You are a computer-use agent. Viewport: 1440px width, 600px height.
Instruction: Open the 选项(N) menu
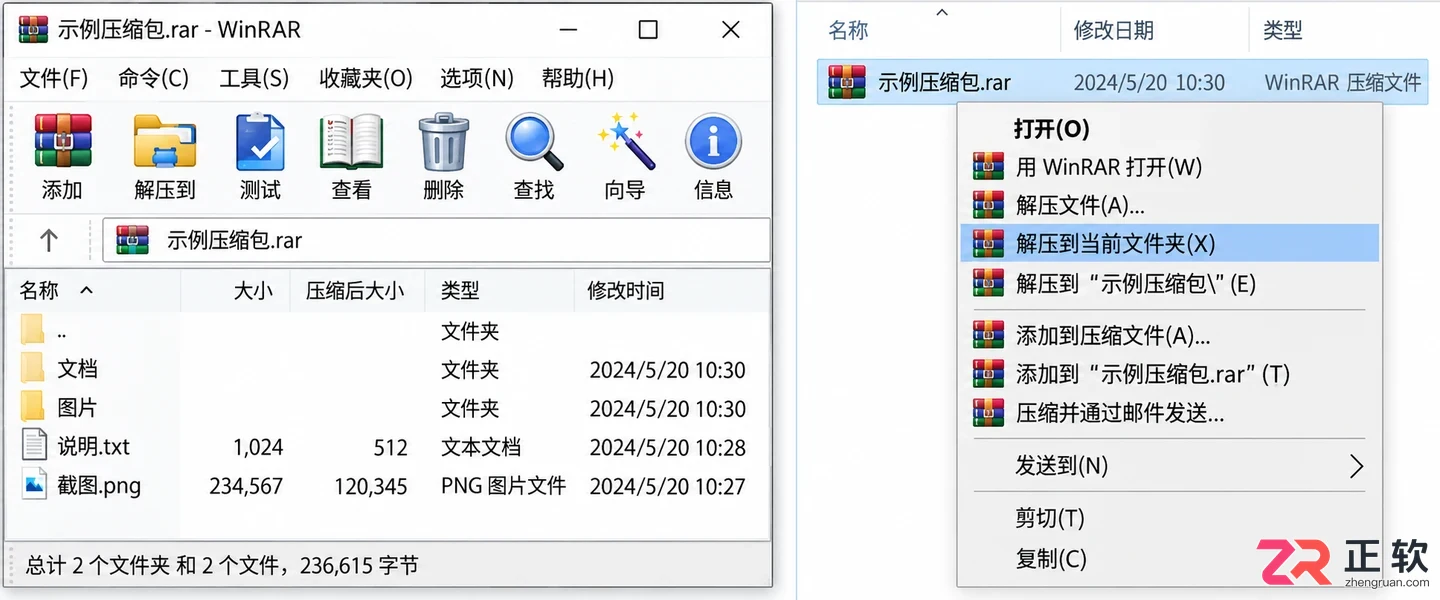[x=477, y=78]
